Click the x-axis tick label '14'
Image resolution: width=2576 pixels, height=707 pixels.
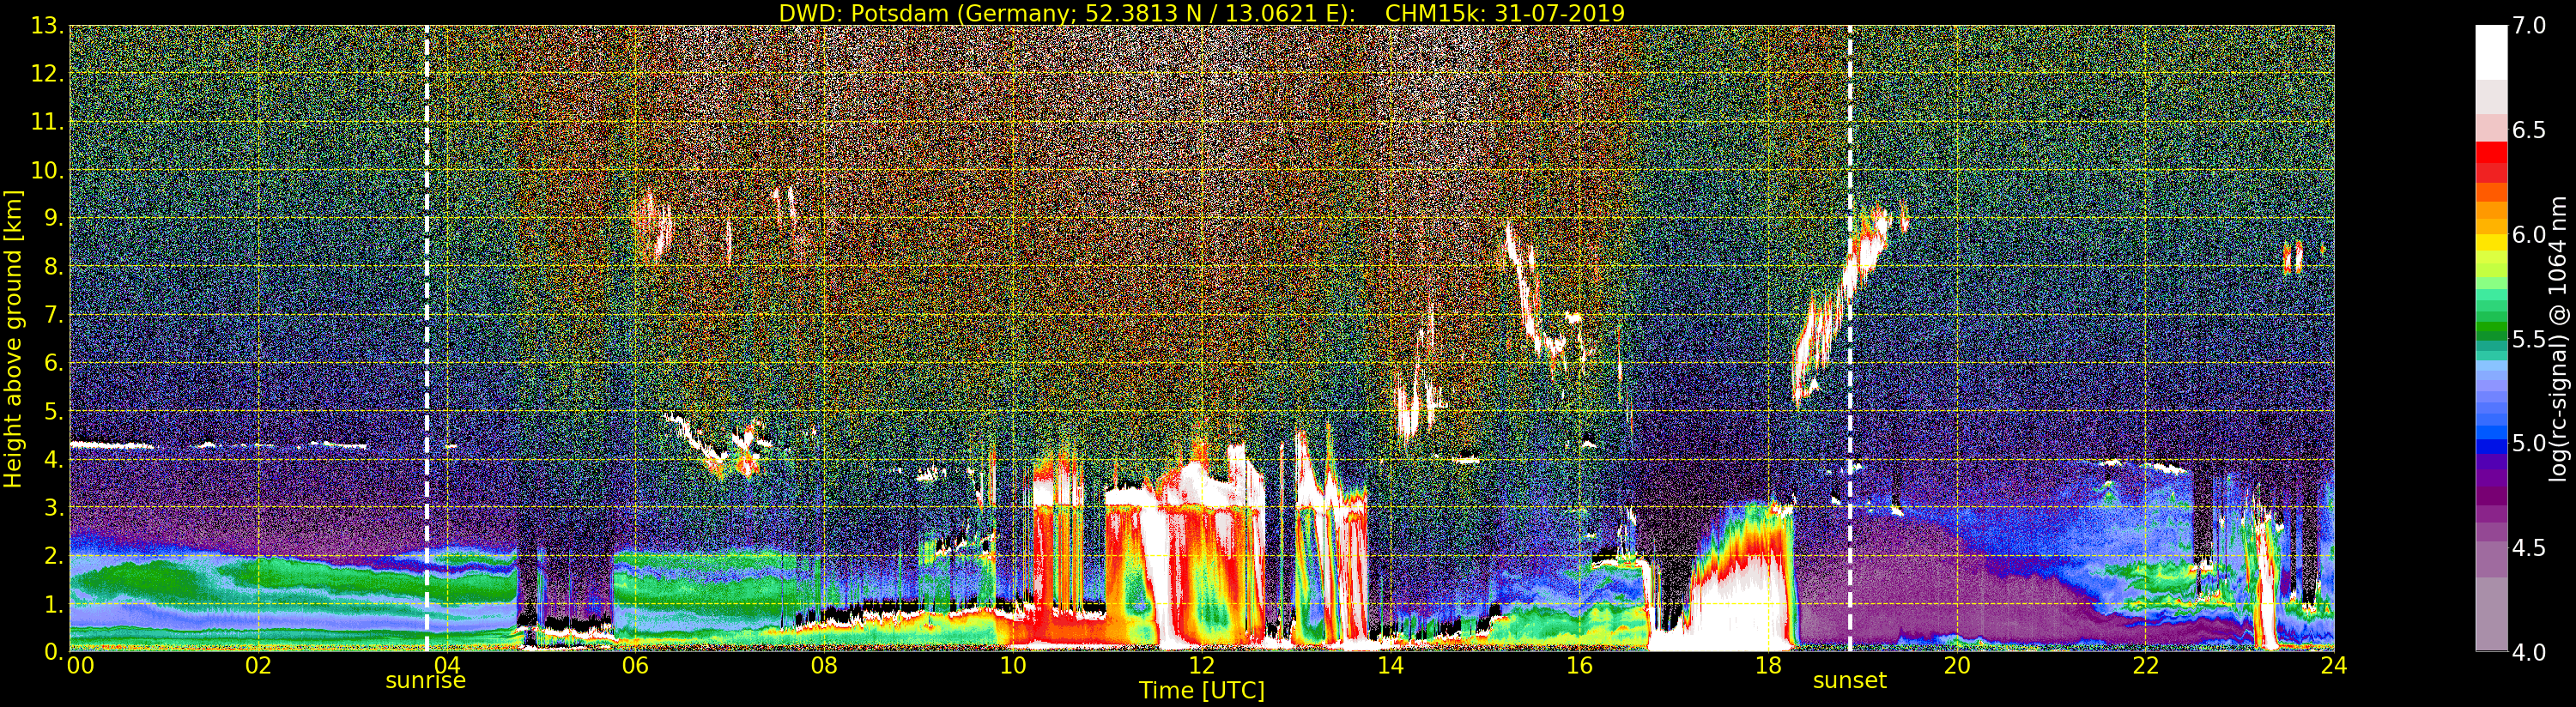tap(1390, 666)
